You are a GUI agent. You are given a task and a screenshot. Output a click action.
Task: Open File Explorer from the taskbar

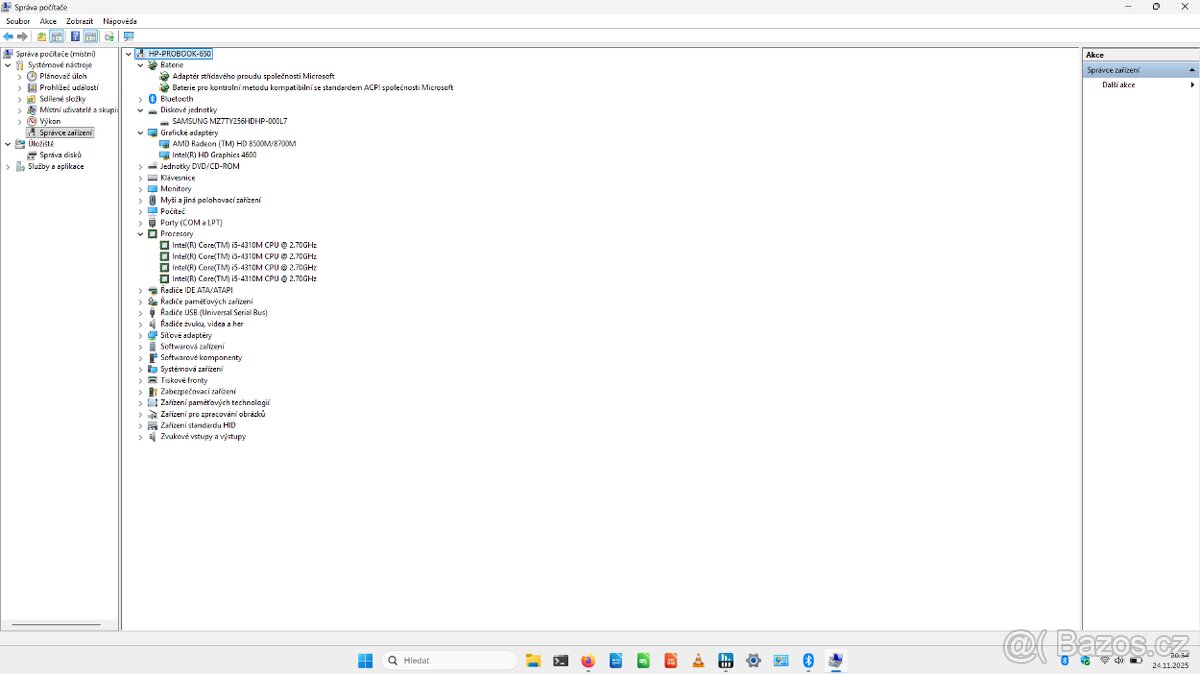(x=533, y=660)
